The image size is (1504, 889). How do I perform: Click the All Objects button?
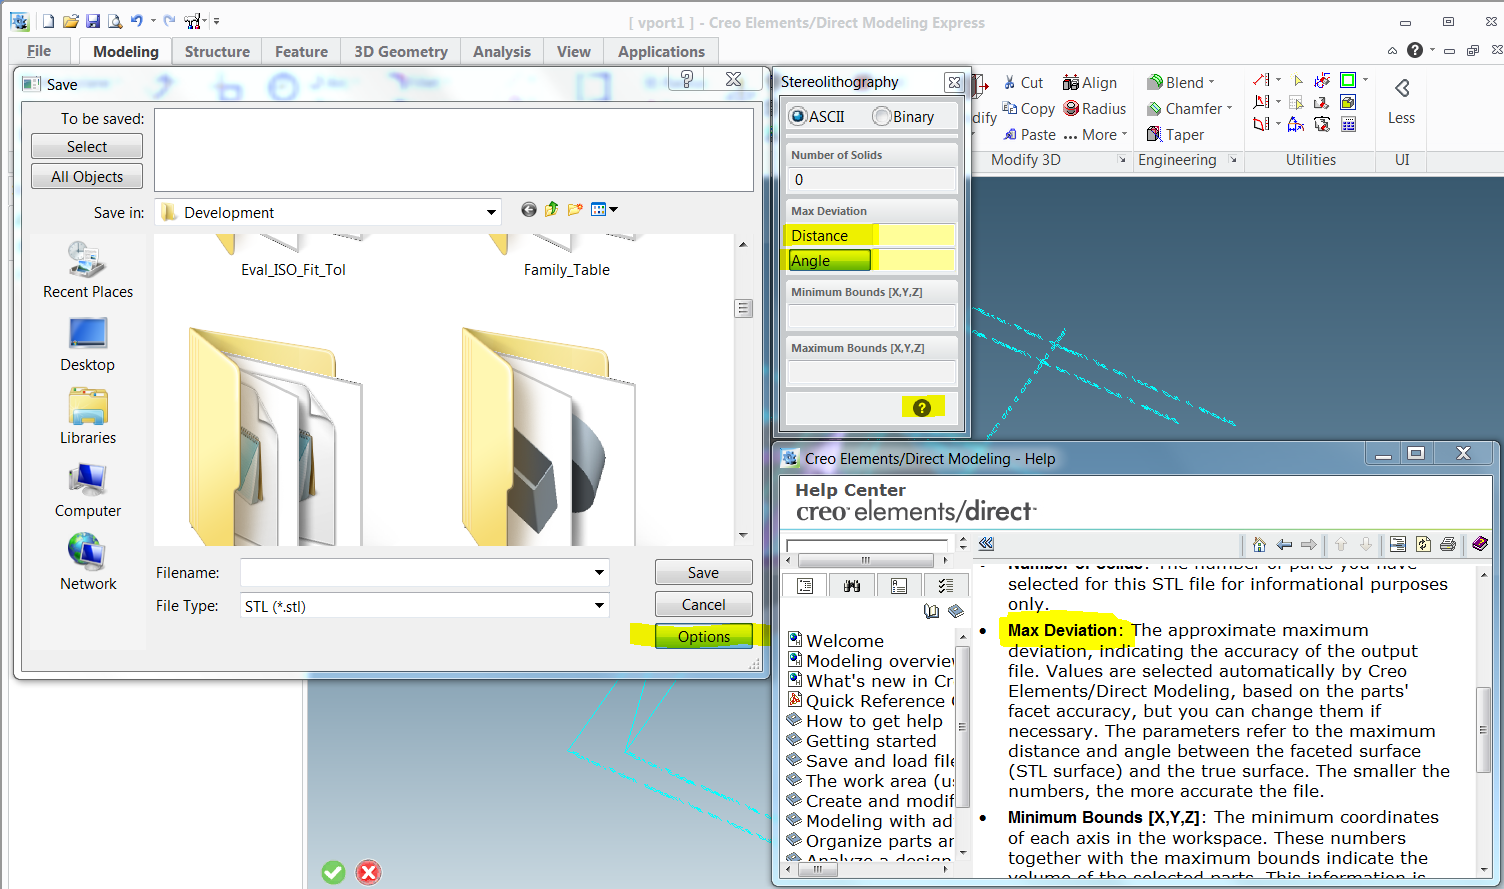(x=87, y=176)
